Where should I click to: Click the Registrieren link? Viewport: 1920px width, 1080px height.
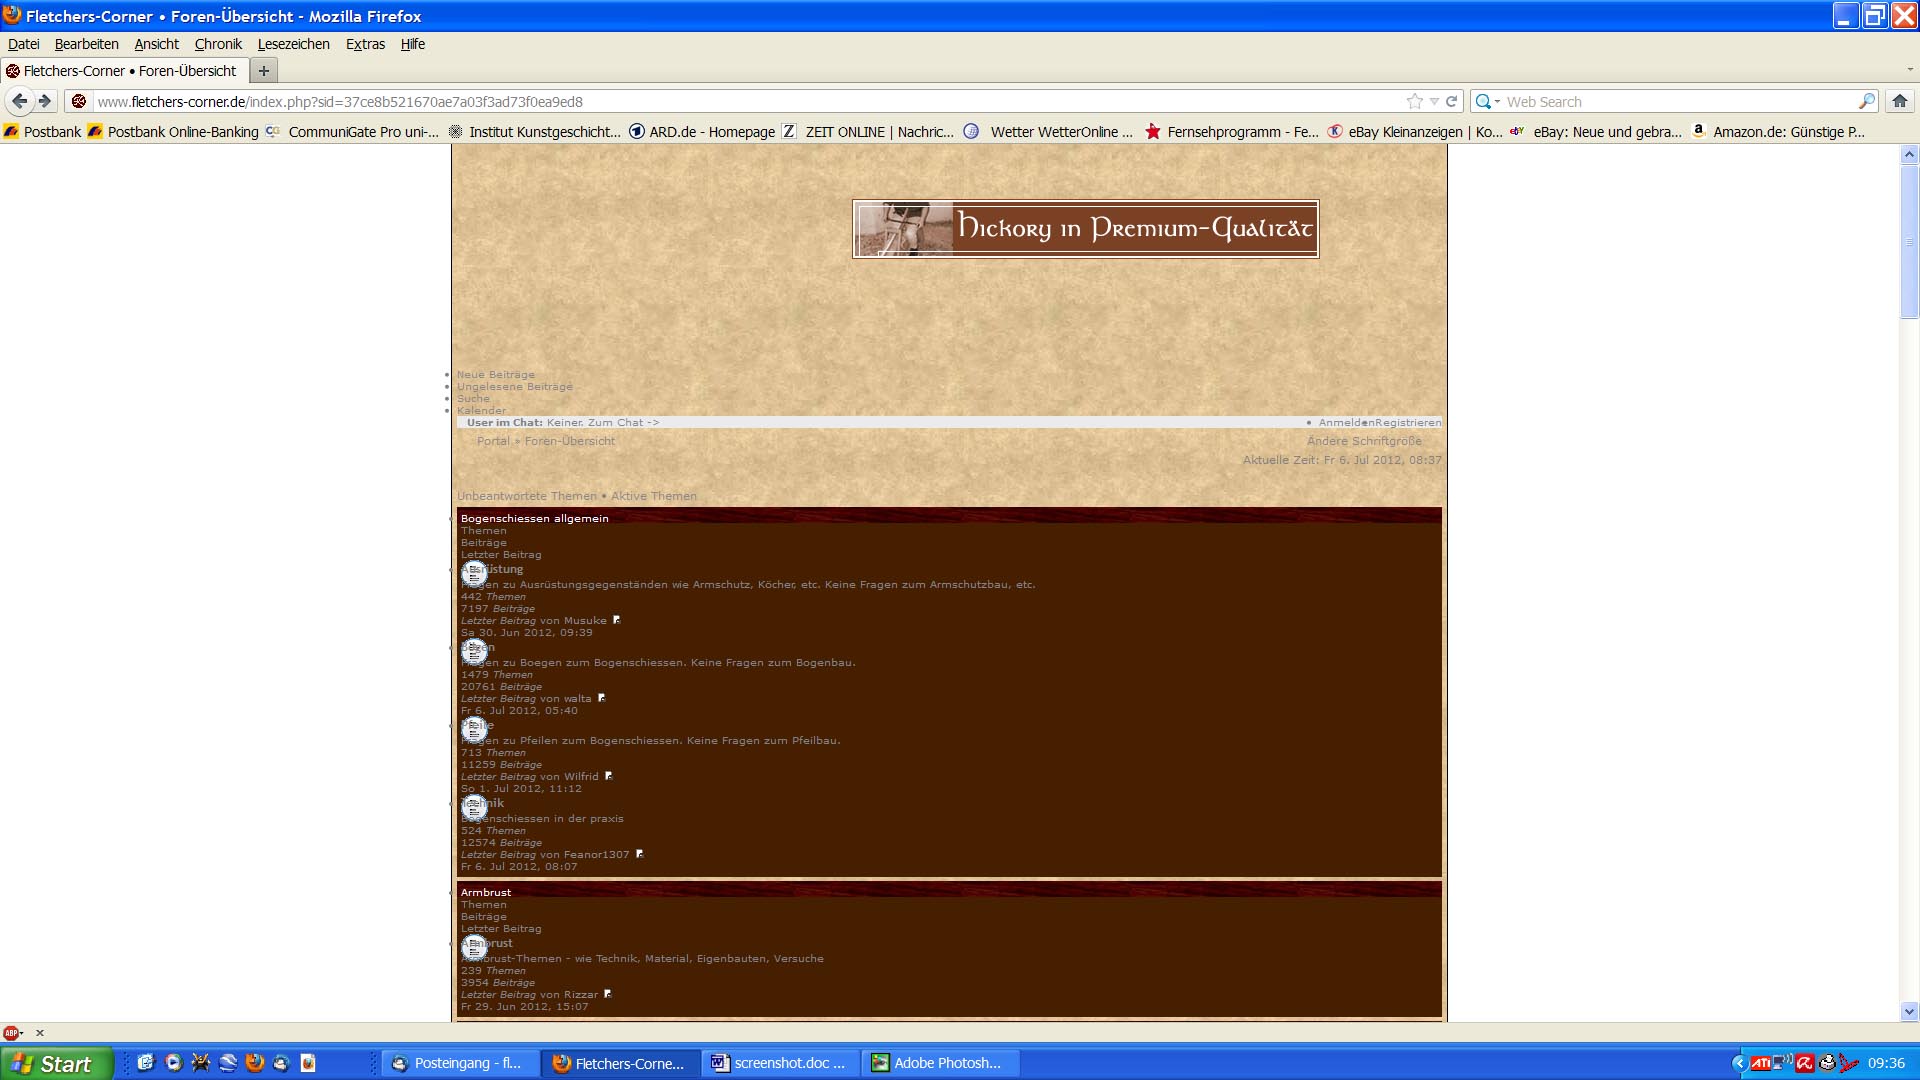tap(1408, 423)
